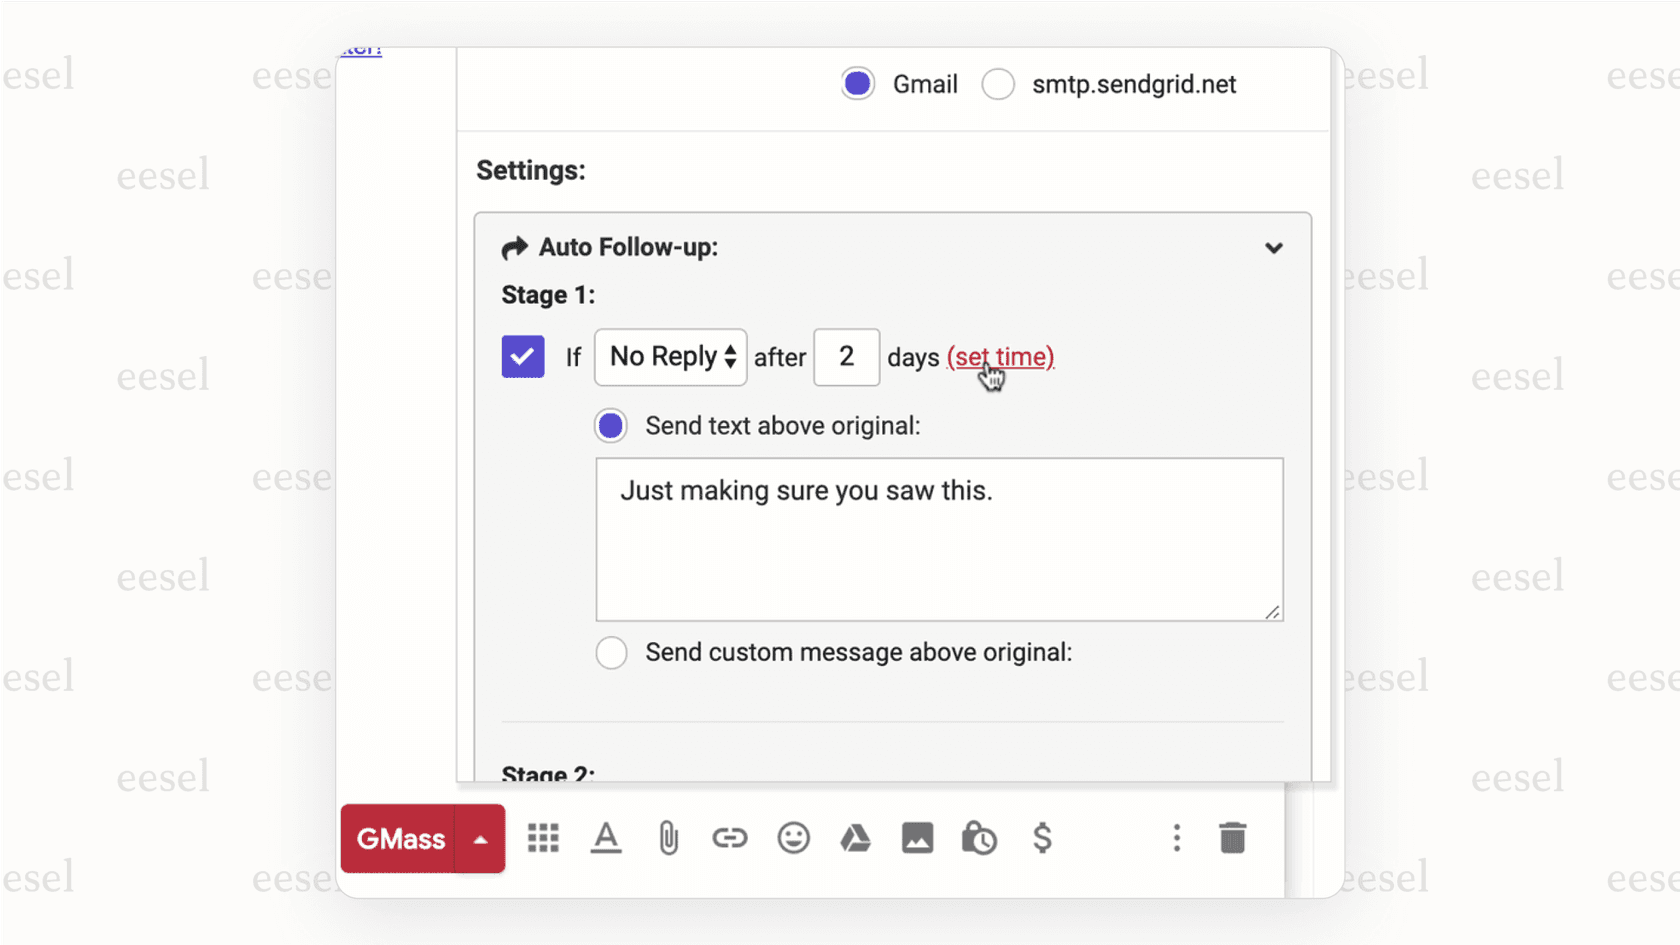
Task: Open the No Reply dropdown
Action: [x=670, y=357]
